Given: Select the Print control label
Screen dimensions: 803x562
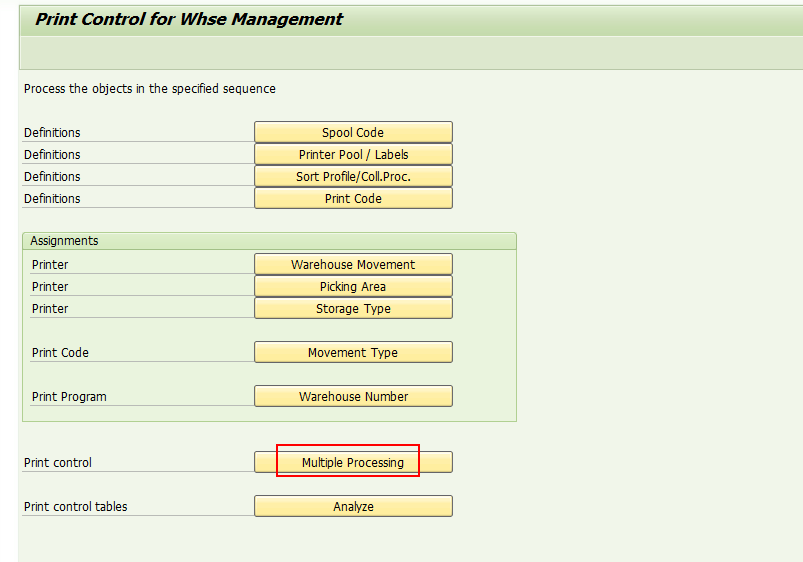Looking at the screenshot, I should [x=58, y=462].
